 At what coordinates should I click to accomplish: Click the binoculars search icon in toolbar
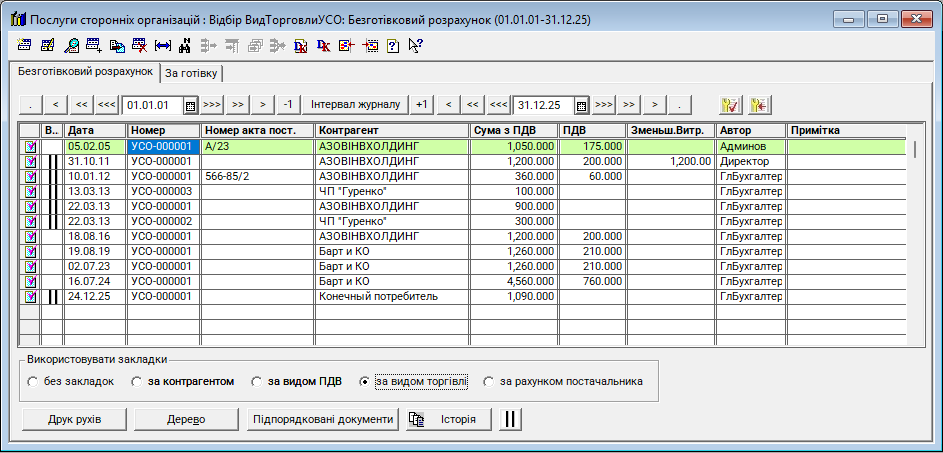coord(185,45)
